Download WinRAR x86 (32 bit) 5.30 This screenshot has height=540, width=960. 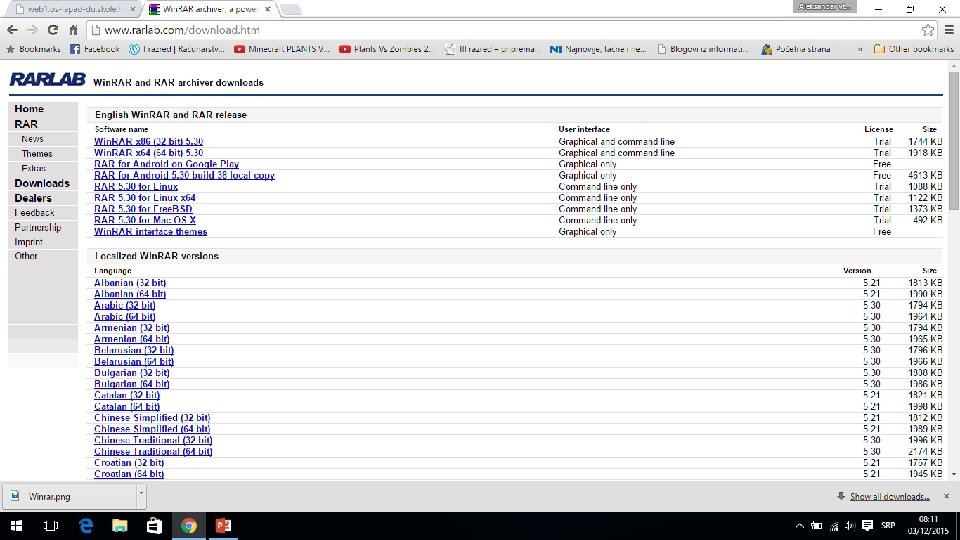[149, 141]
